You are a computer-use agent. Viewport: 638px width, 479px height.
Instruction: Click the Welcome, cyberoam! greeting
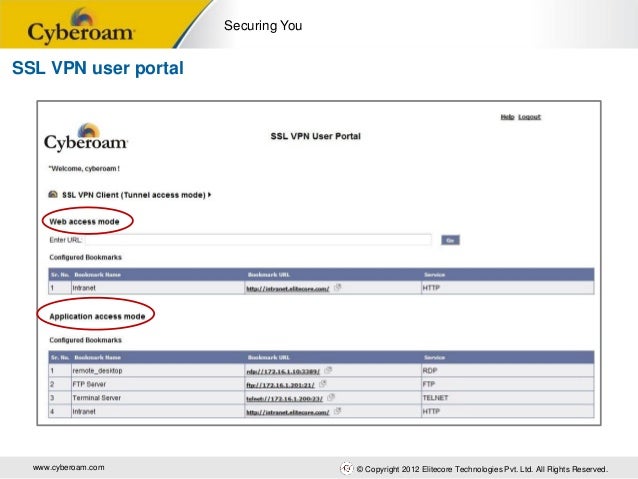pos(84,168)
